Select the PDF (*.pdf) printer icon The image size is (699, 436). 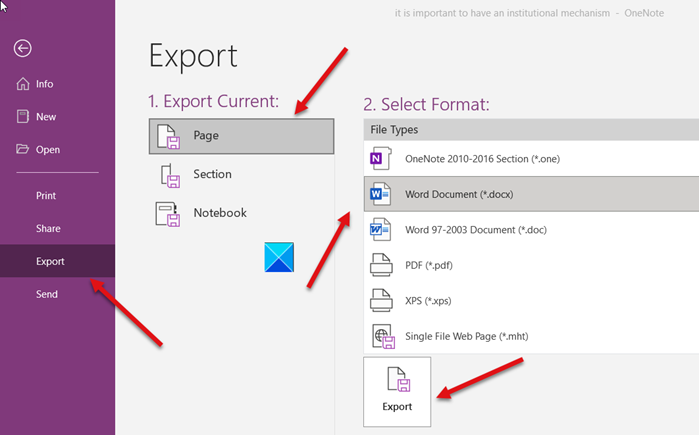tap(381, 265)
